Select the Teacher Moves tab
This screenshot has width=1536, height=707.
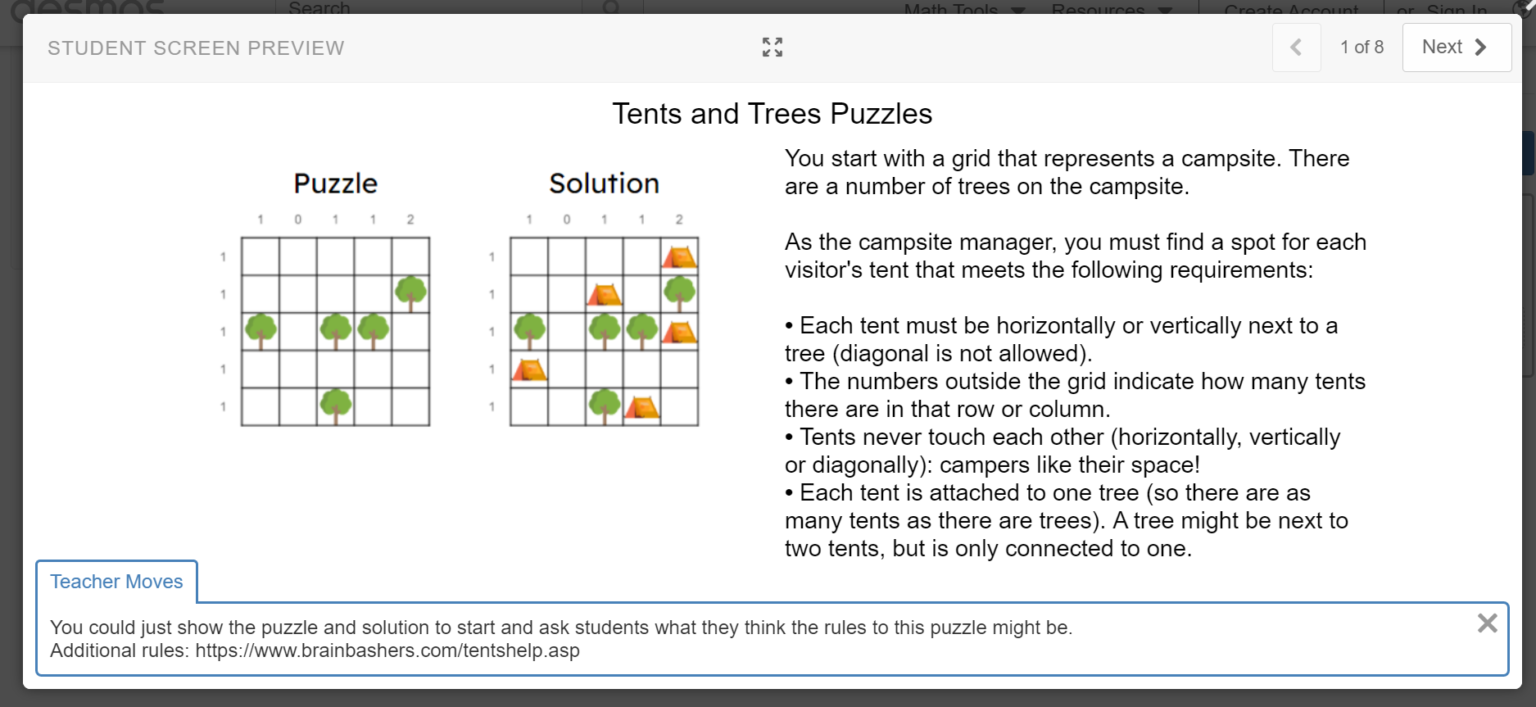[116, 581]
